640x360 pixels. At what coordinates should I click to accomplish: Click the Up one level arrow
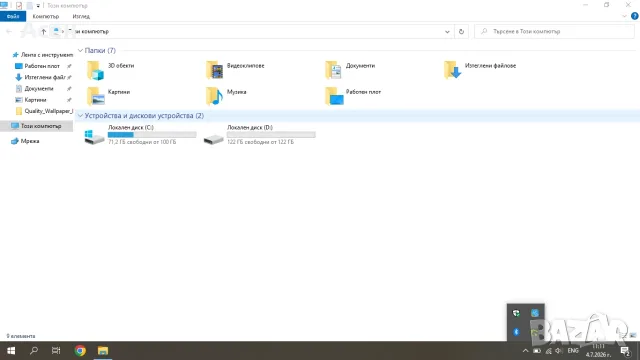[x=43, y=31]
